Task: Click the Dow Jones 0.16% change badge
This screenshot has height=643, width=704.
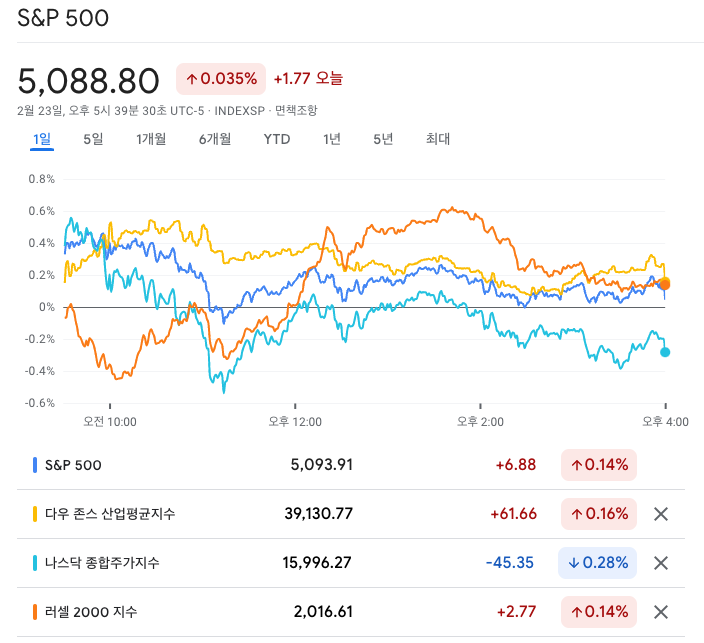Action: pyautogui.click(x=599, y=514)
